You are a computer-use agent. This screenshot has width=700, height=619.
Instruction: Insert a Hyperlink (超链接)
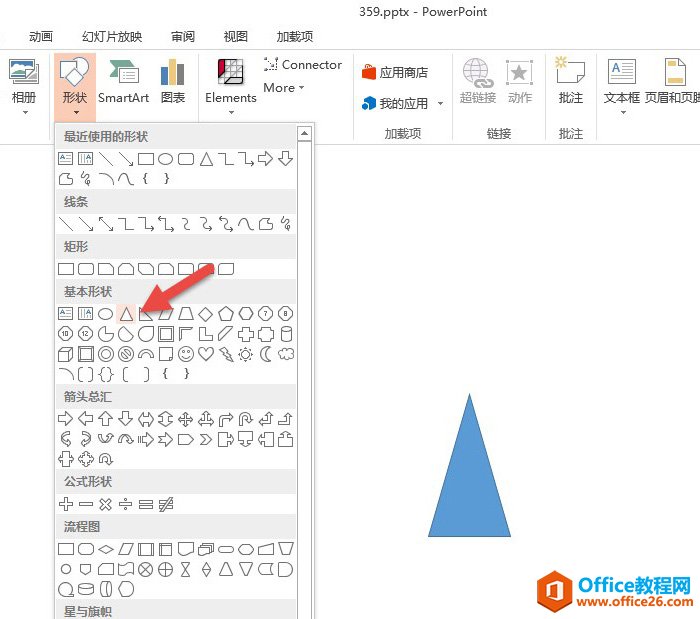478,81
